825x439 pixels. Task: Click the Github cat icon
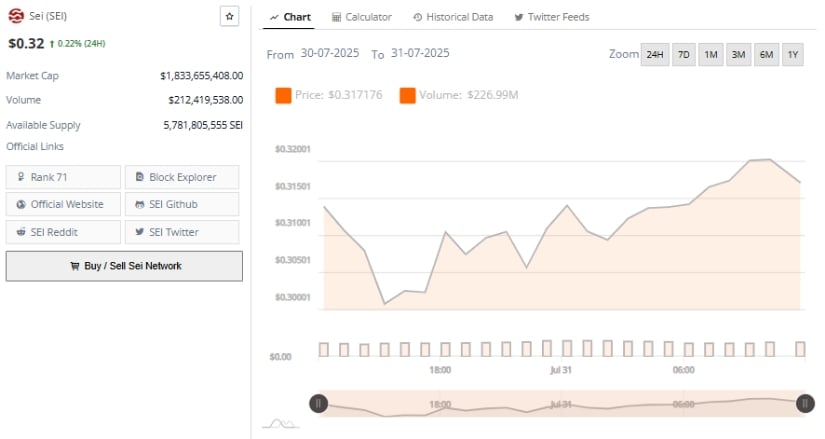pos(139,204)
